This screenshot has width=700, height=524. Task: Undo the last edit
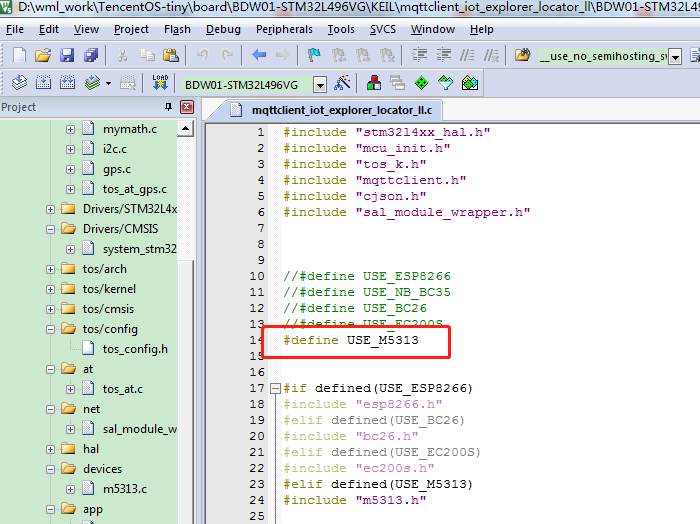click(203, 55)
